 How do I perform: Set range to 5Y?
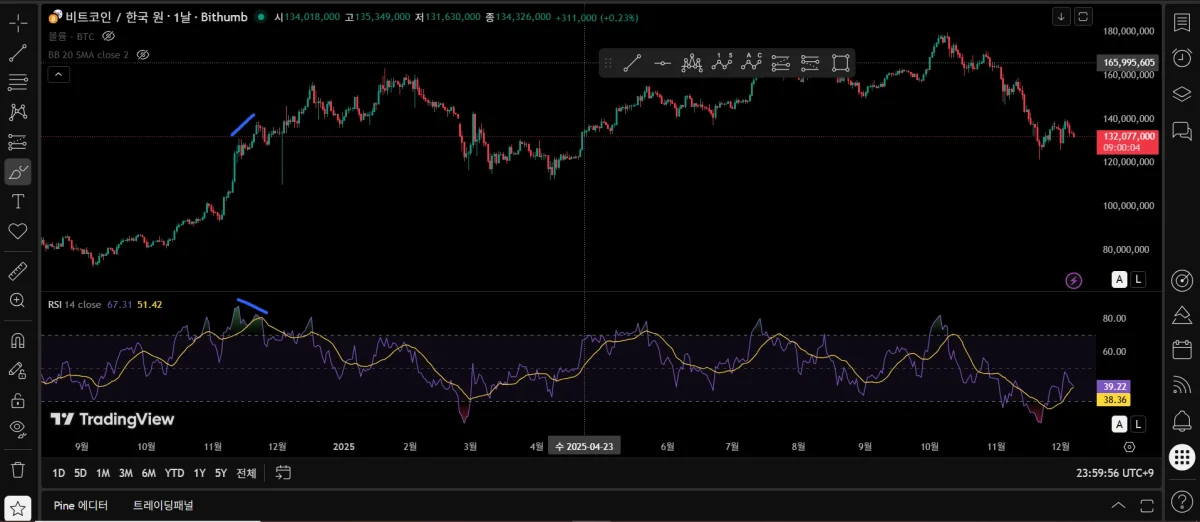[x=221, y=473]
